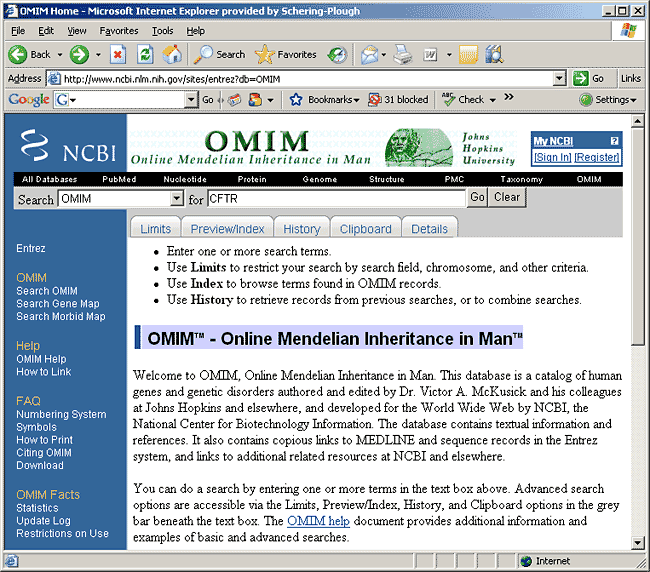
Task: Click the yellow notepad toolbar icon
Action: [468, 54]
